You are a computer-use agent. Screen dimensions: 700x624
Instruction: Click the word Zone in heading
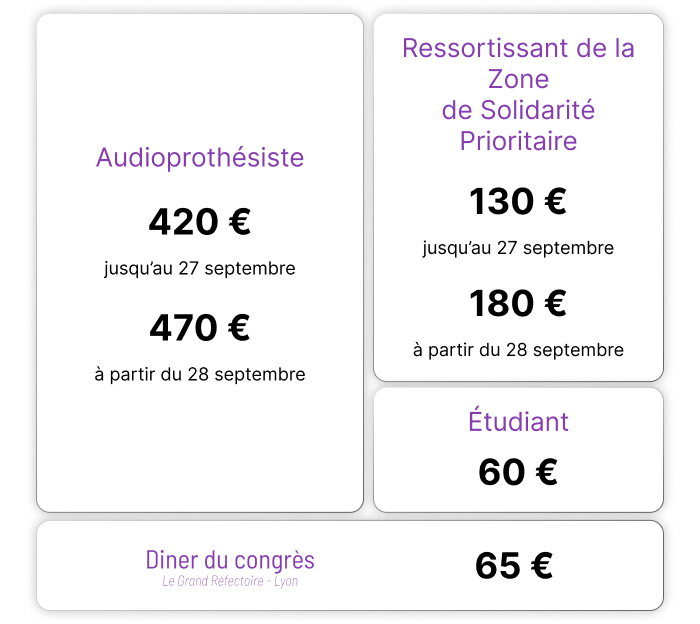point(518,79)
